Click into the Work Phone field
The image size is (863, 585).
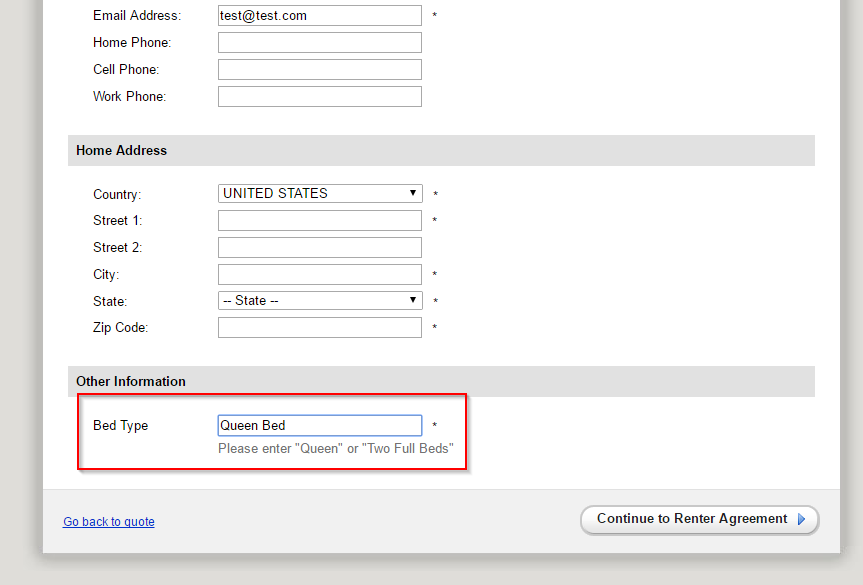click(319, 97)
